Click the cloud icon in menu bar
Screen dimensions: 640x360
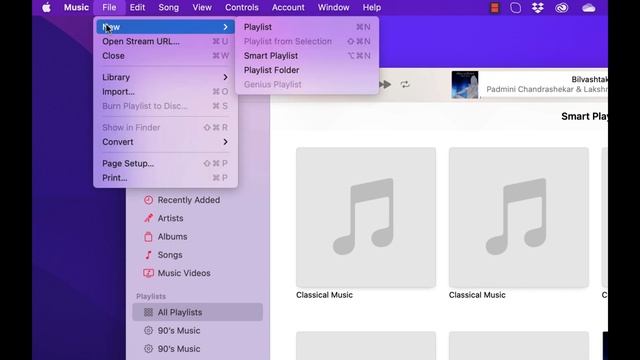coord(589,8)
